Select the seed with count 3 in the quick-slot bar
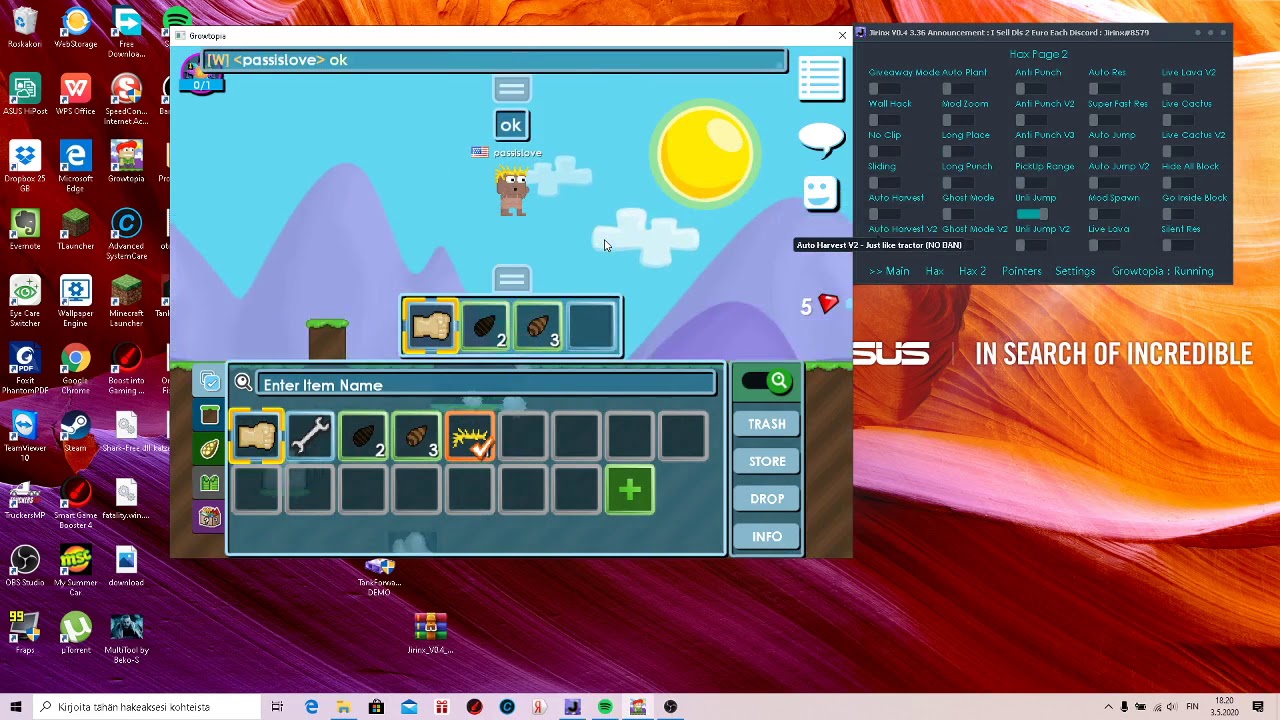This screenshot has height=720, width=1280. click(539, 326)
